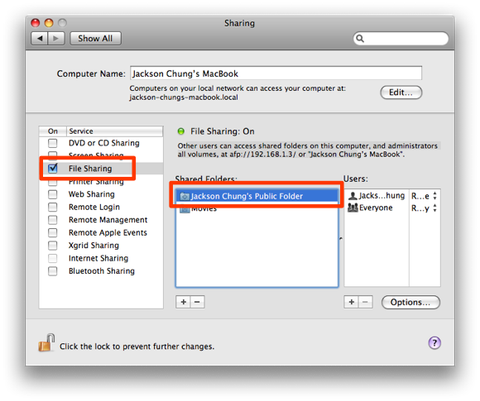Open the Options... button
This screenshot has height=401, width=480.
(x=411, y=302)
